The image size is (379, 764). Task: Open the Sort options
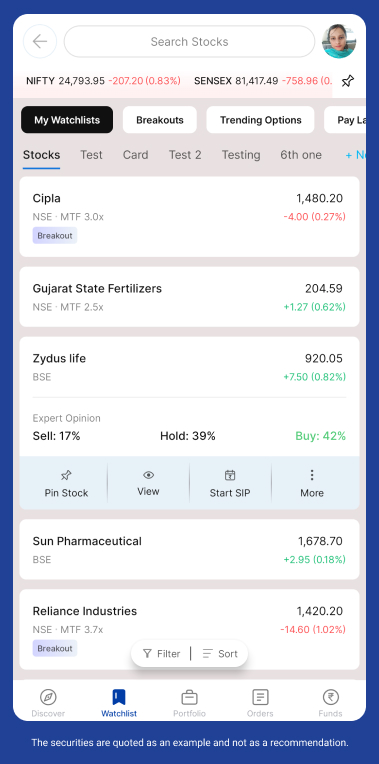[x=220, y=653]
